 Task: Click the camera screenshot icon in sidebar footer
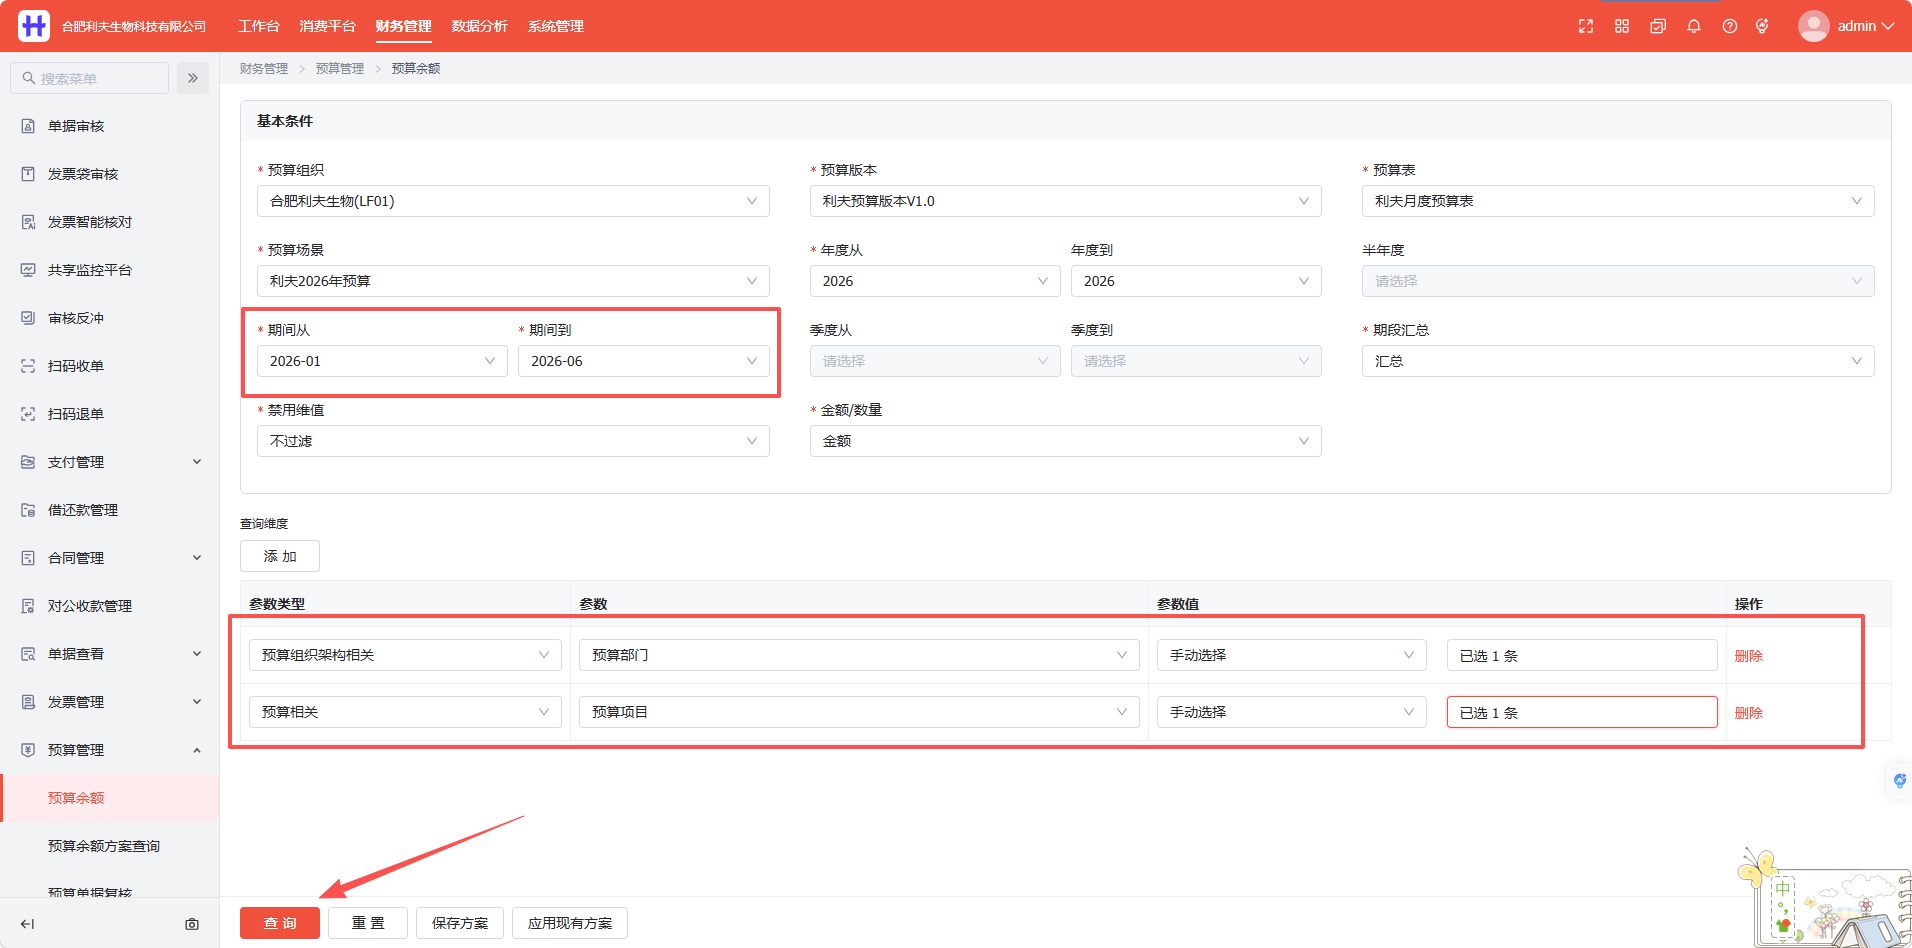pos(192,924)
